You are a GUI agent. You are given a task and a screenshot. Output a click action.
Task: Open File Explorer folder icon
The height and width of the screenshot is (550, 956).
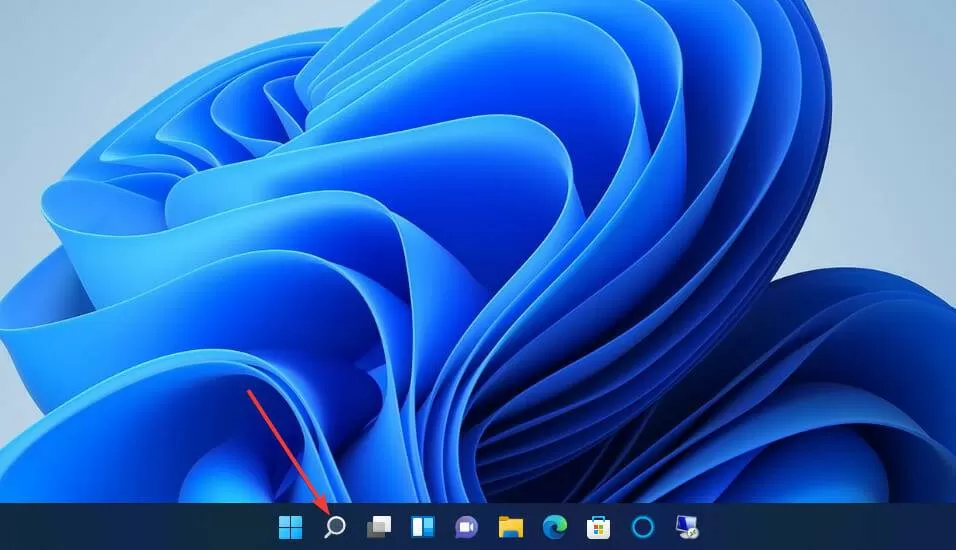click(x=511, y=527)
